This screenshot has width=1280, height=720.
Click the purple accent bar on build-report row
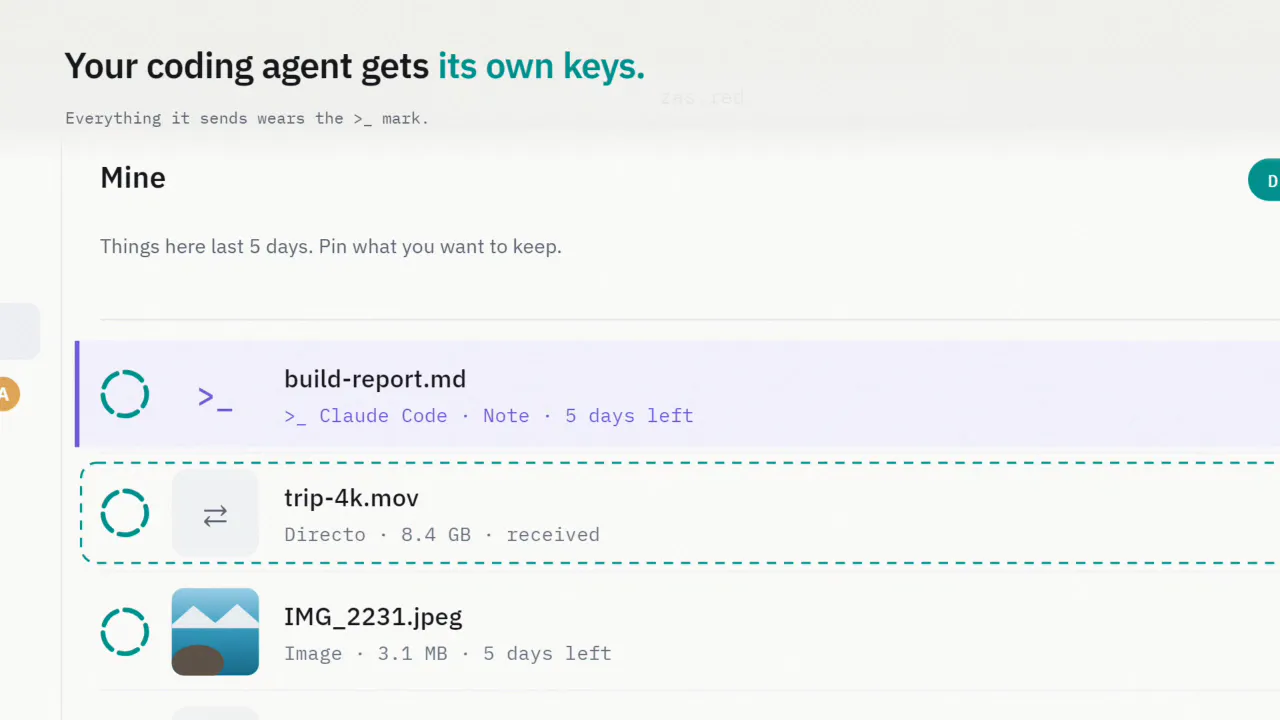[x=77, y=394]
